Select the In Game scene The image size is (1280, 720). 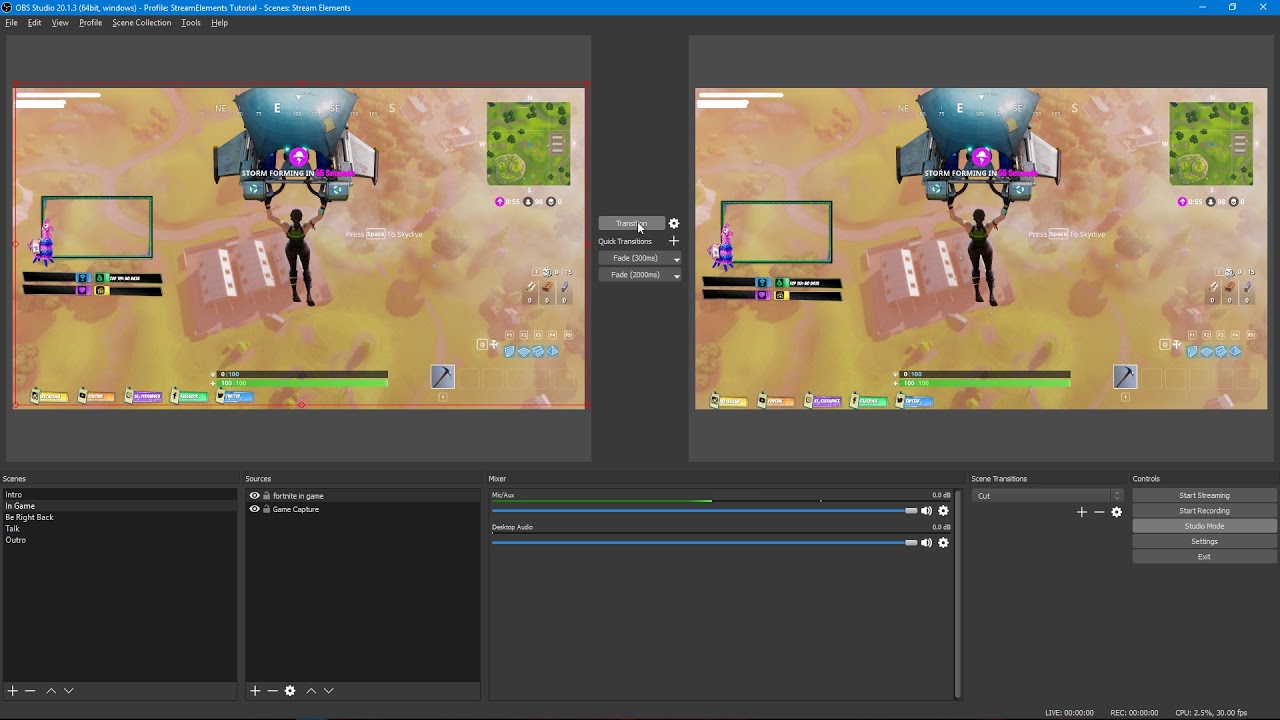click(119, 506)
